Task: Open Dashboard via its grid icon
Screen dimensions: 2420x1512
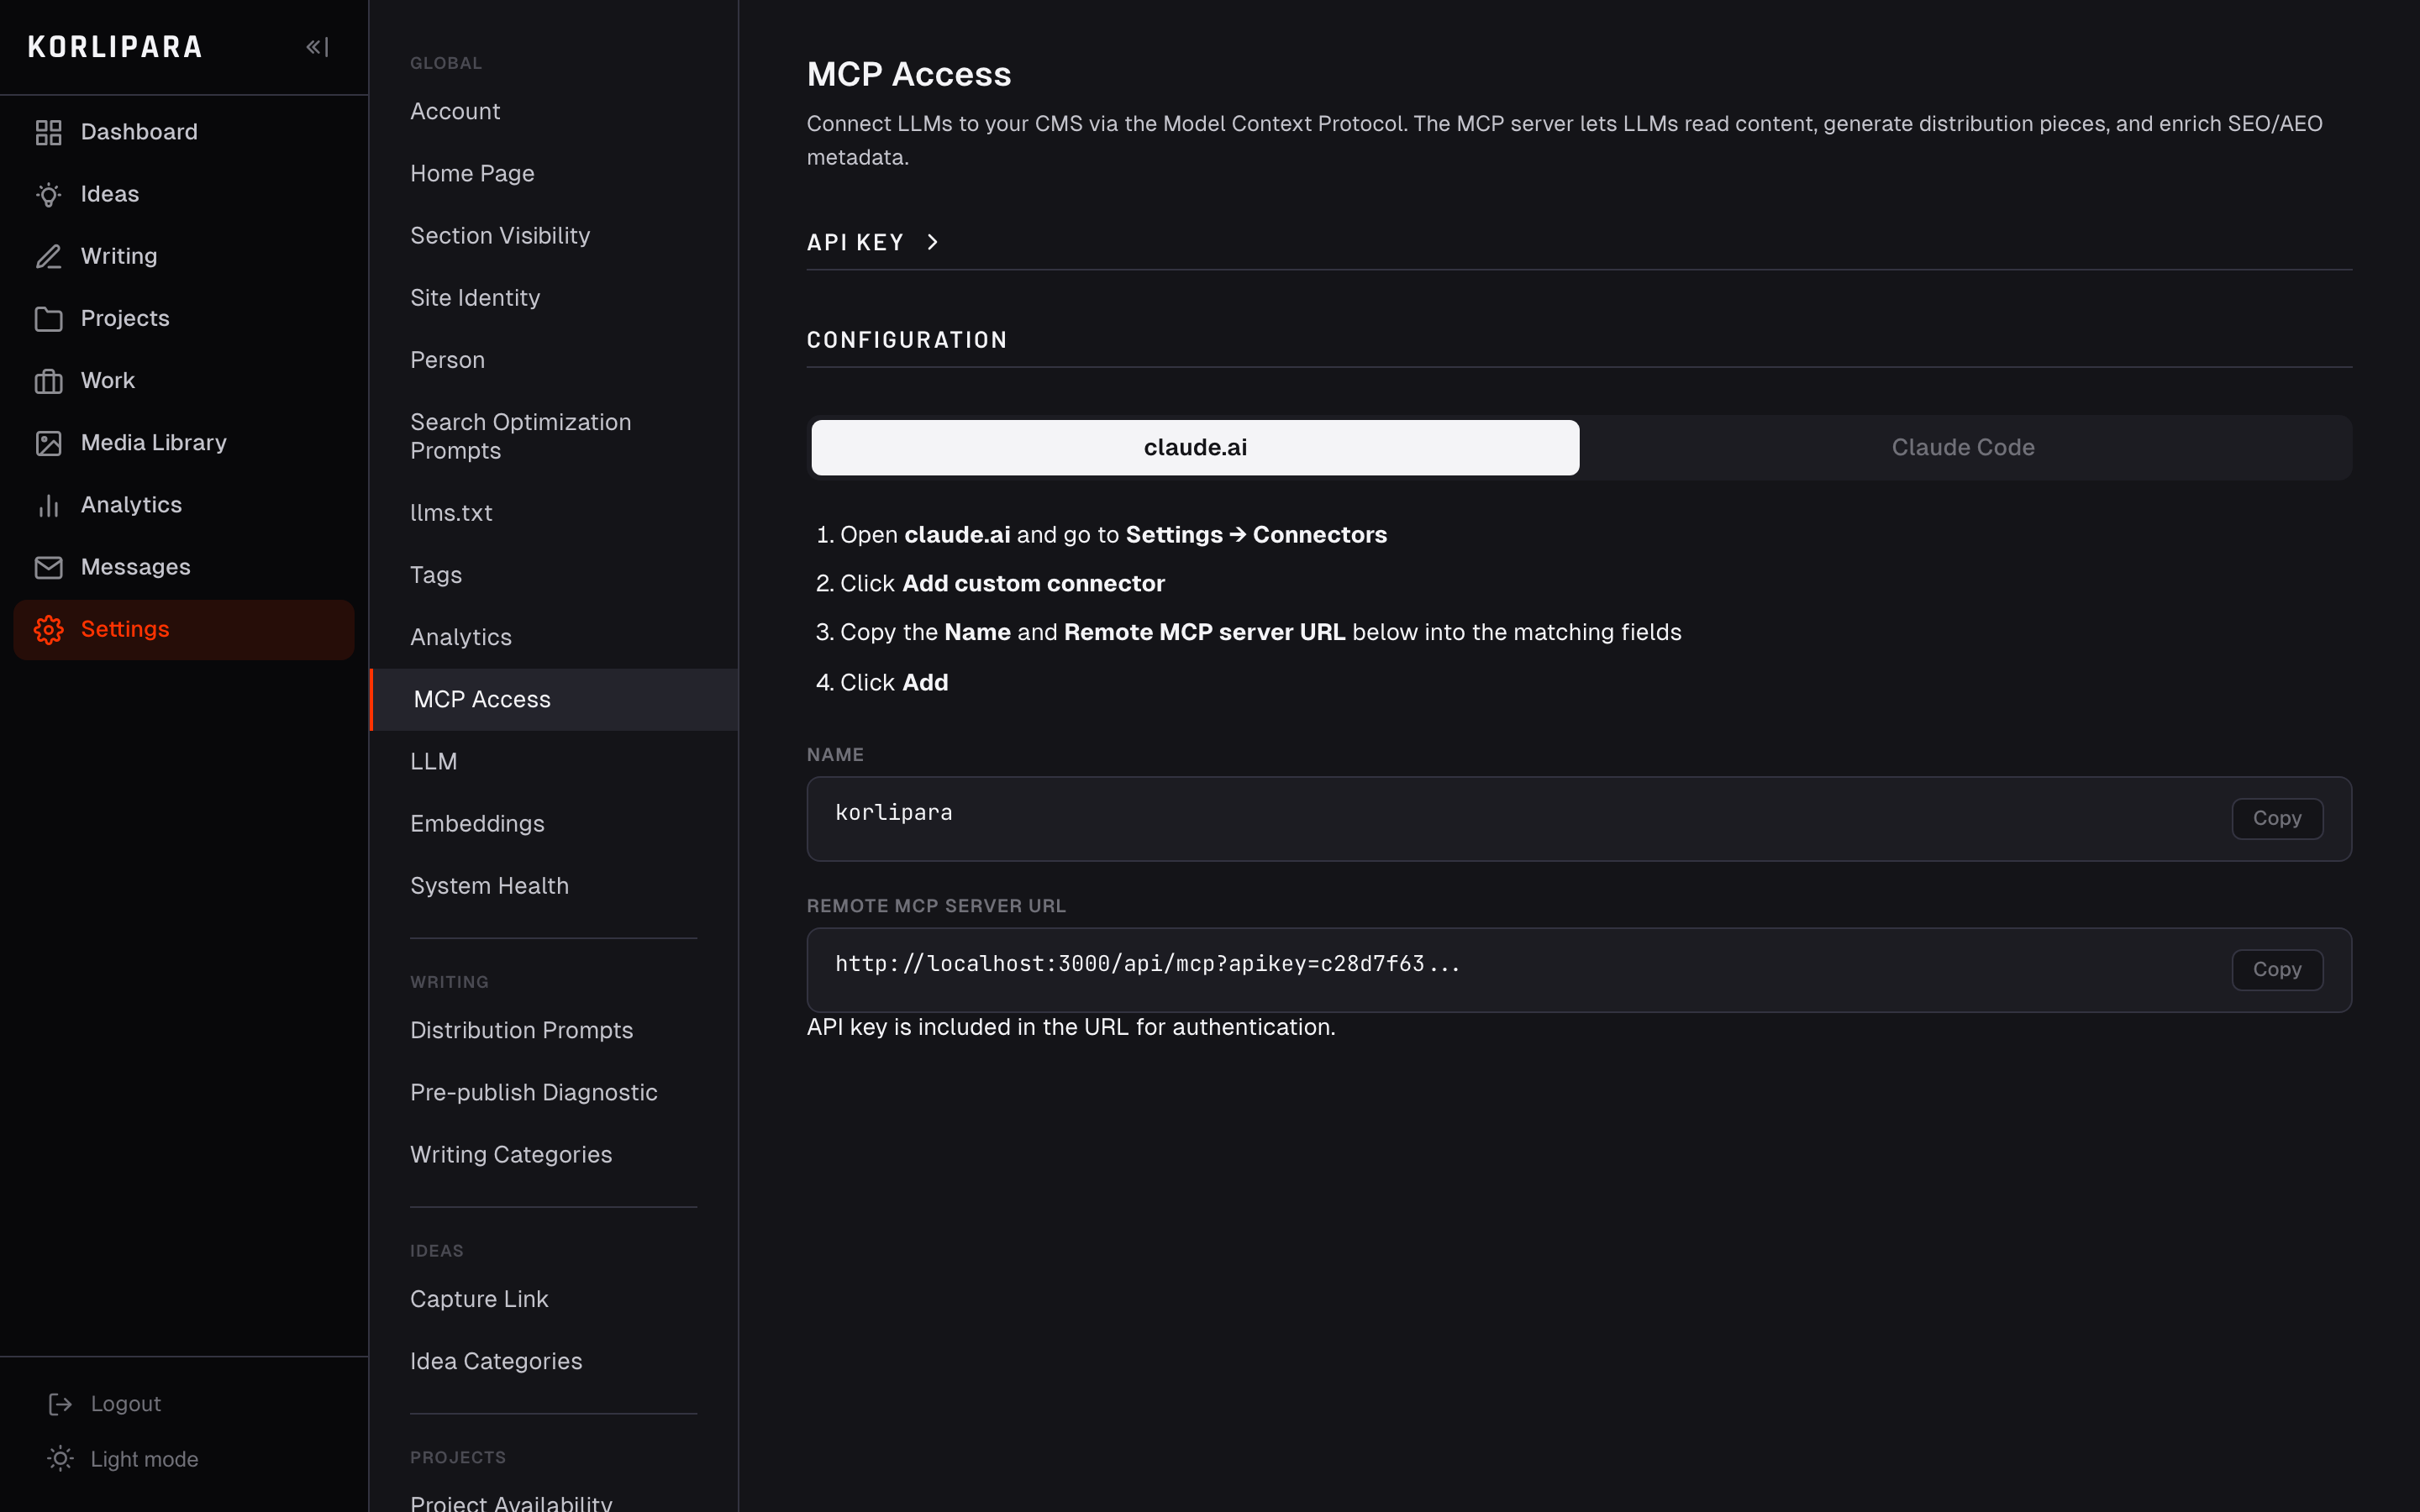Action: (x=48, y=132)
